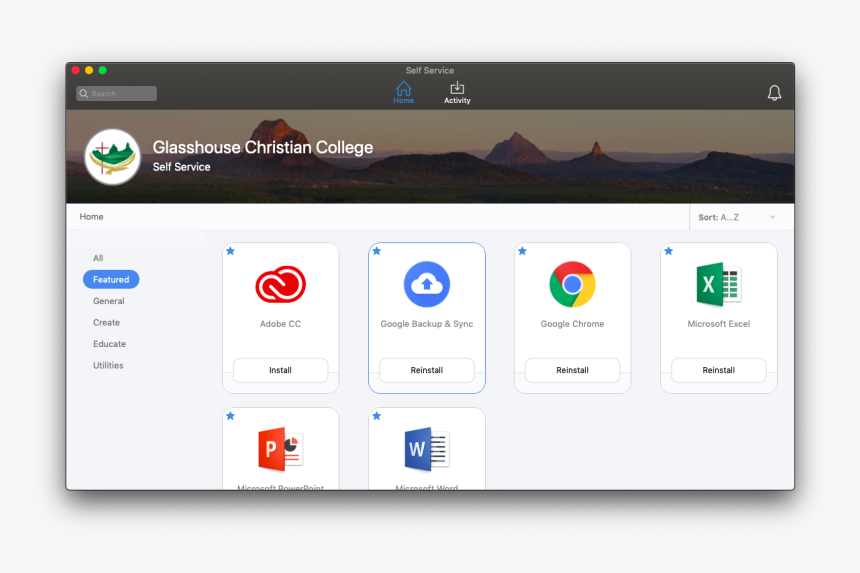
Task: Click the Adobe CC title text
Action: pyautogui.click(x=280, y=324)
